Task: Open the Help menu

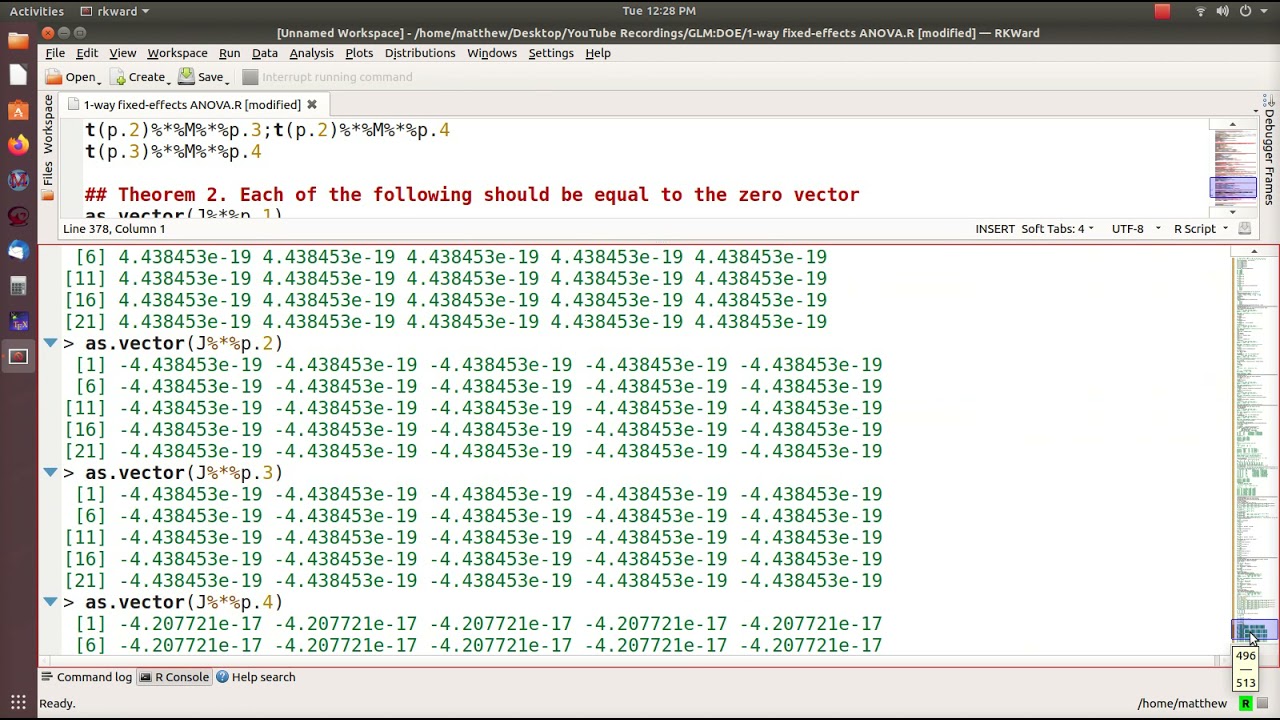Action: (x=598, y=53)
